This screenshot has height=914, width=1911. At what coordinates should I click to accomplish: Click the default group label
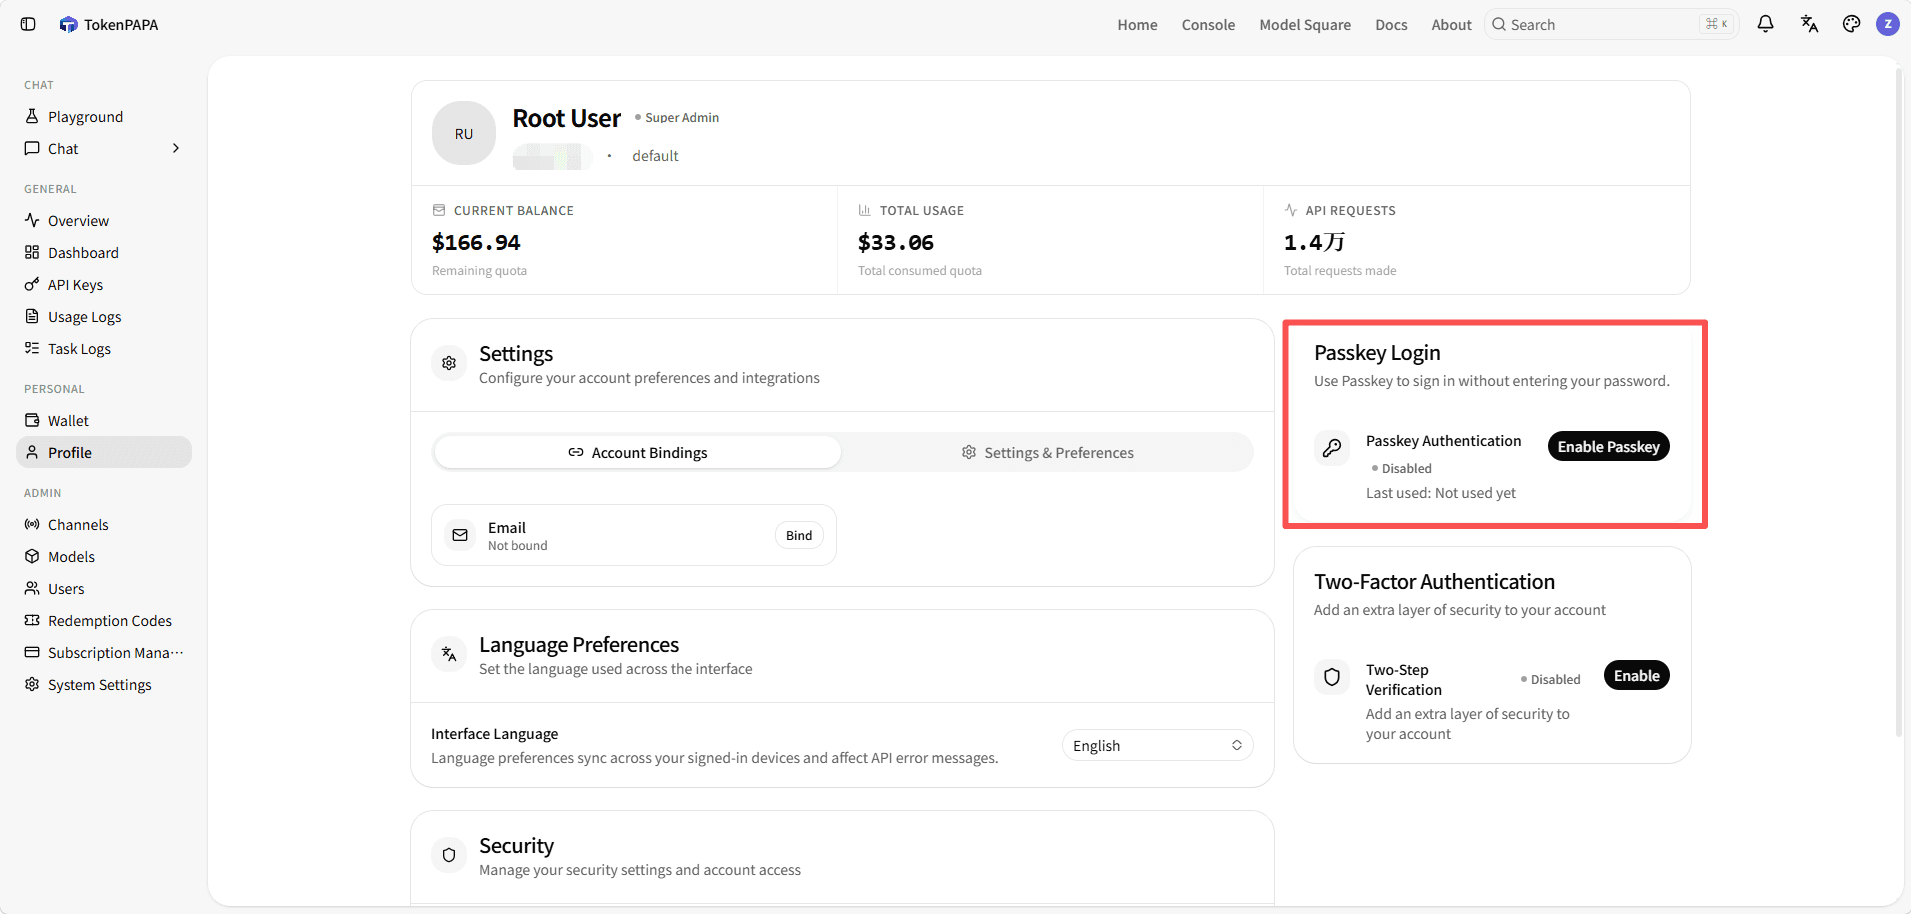point(655,156)
